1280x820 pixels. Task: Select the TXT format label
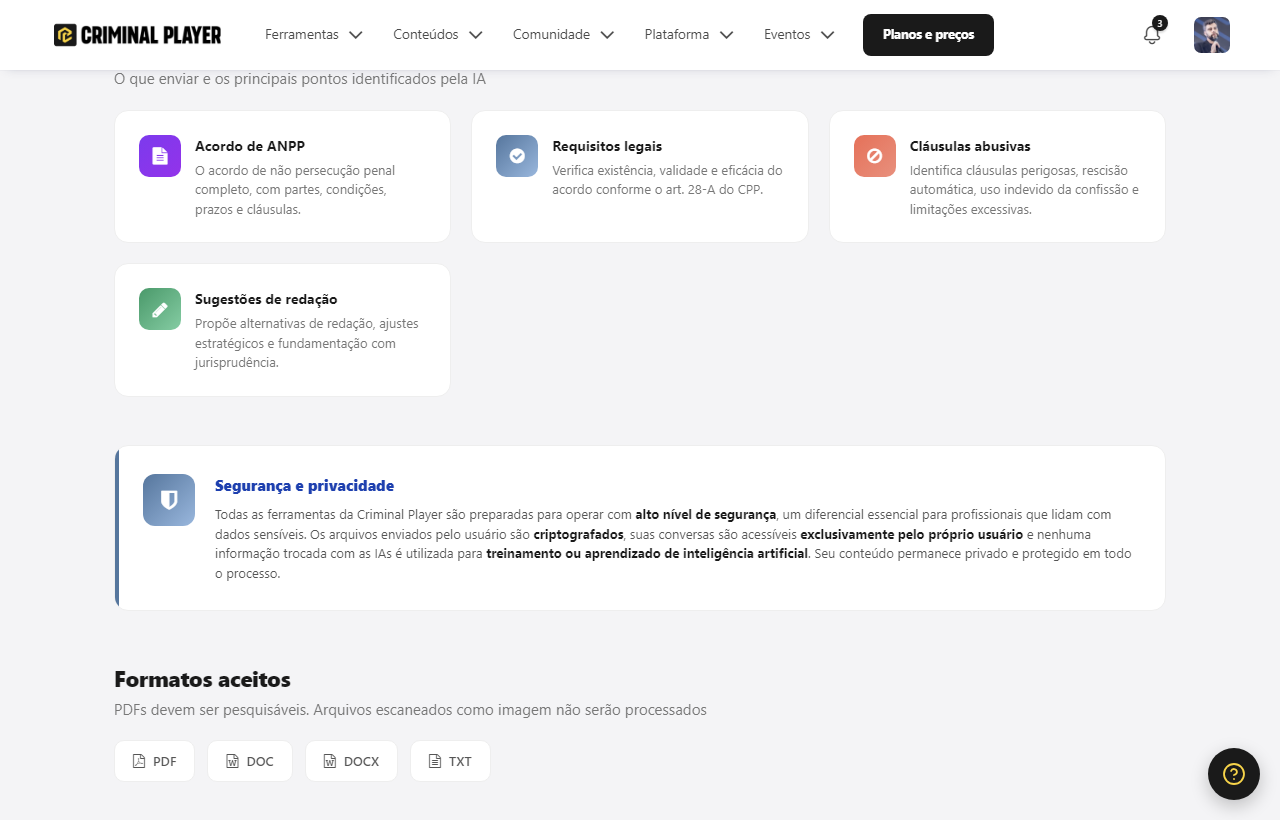(x=460, y=762)
